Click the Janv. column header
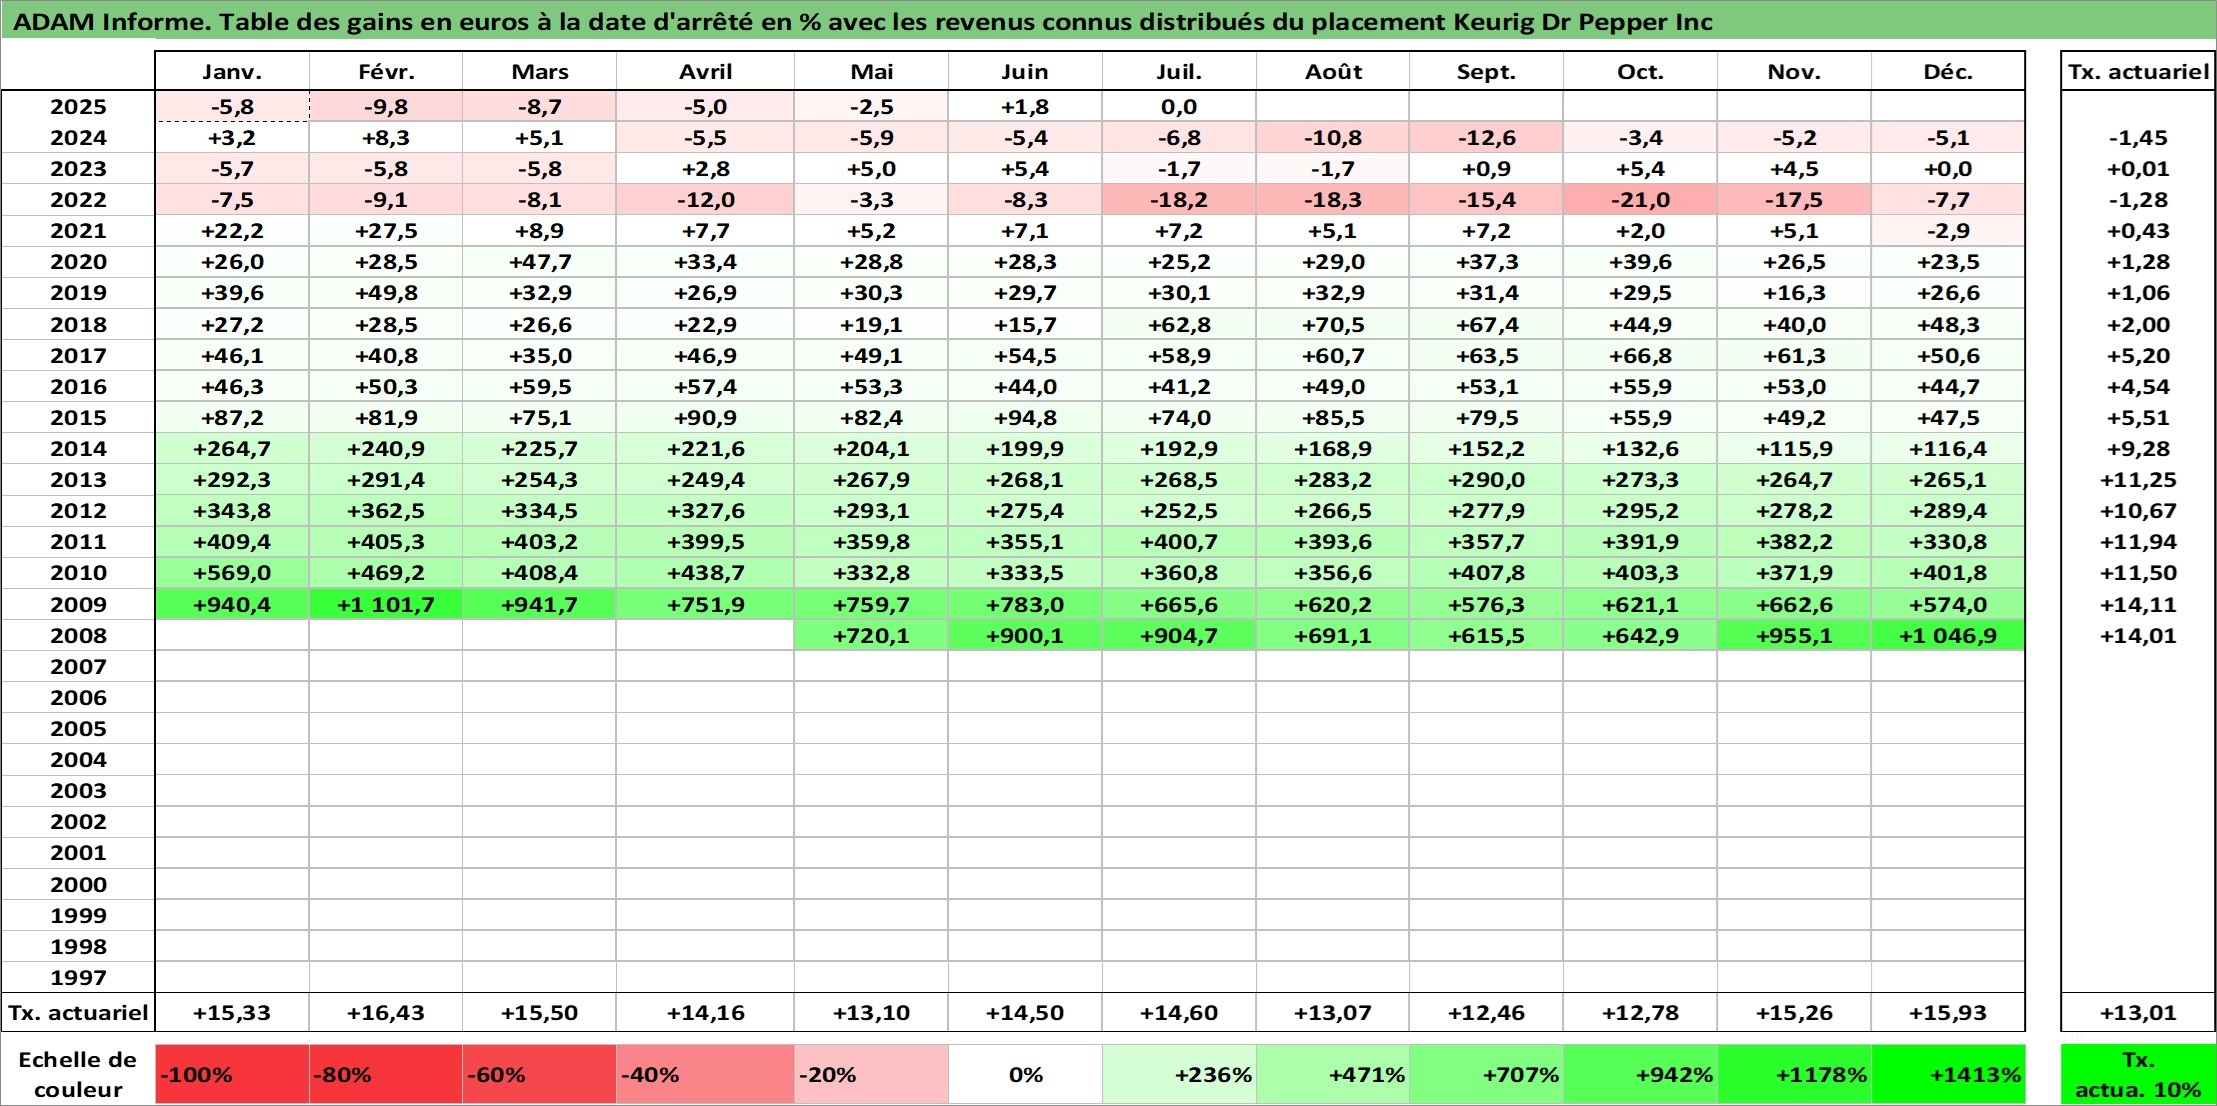Image resolution: width=2217 pixels, height=1106 pixels. pyautogui.click(x=232, y=72)
